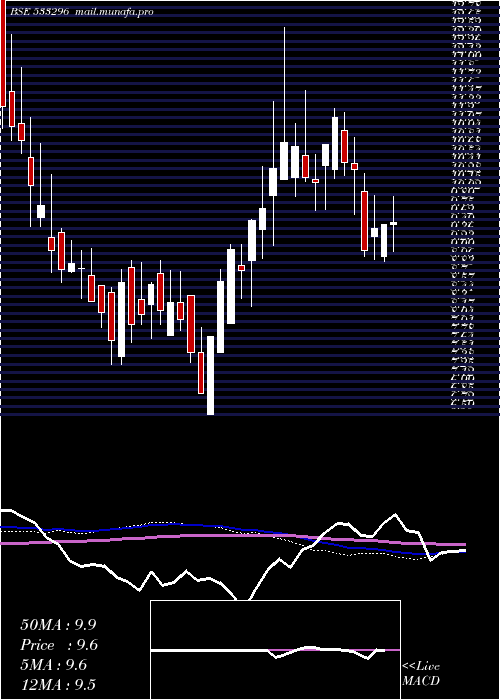Click the 50MA : 9.9 value
The width and height of the screenshot is (500, 700).
click(58, 625)
